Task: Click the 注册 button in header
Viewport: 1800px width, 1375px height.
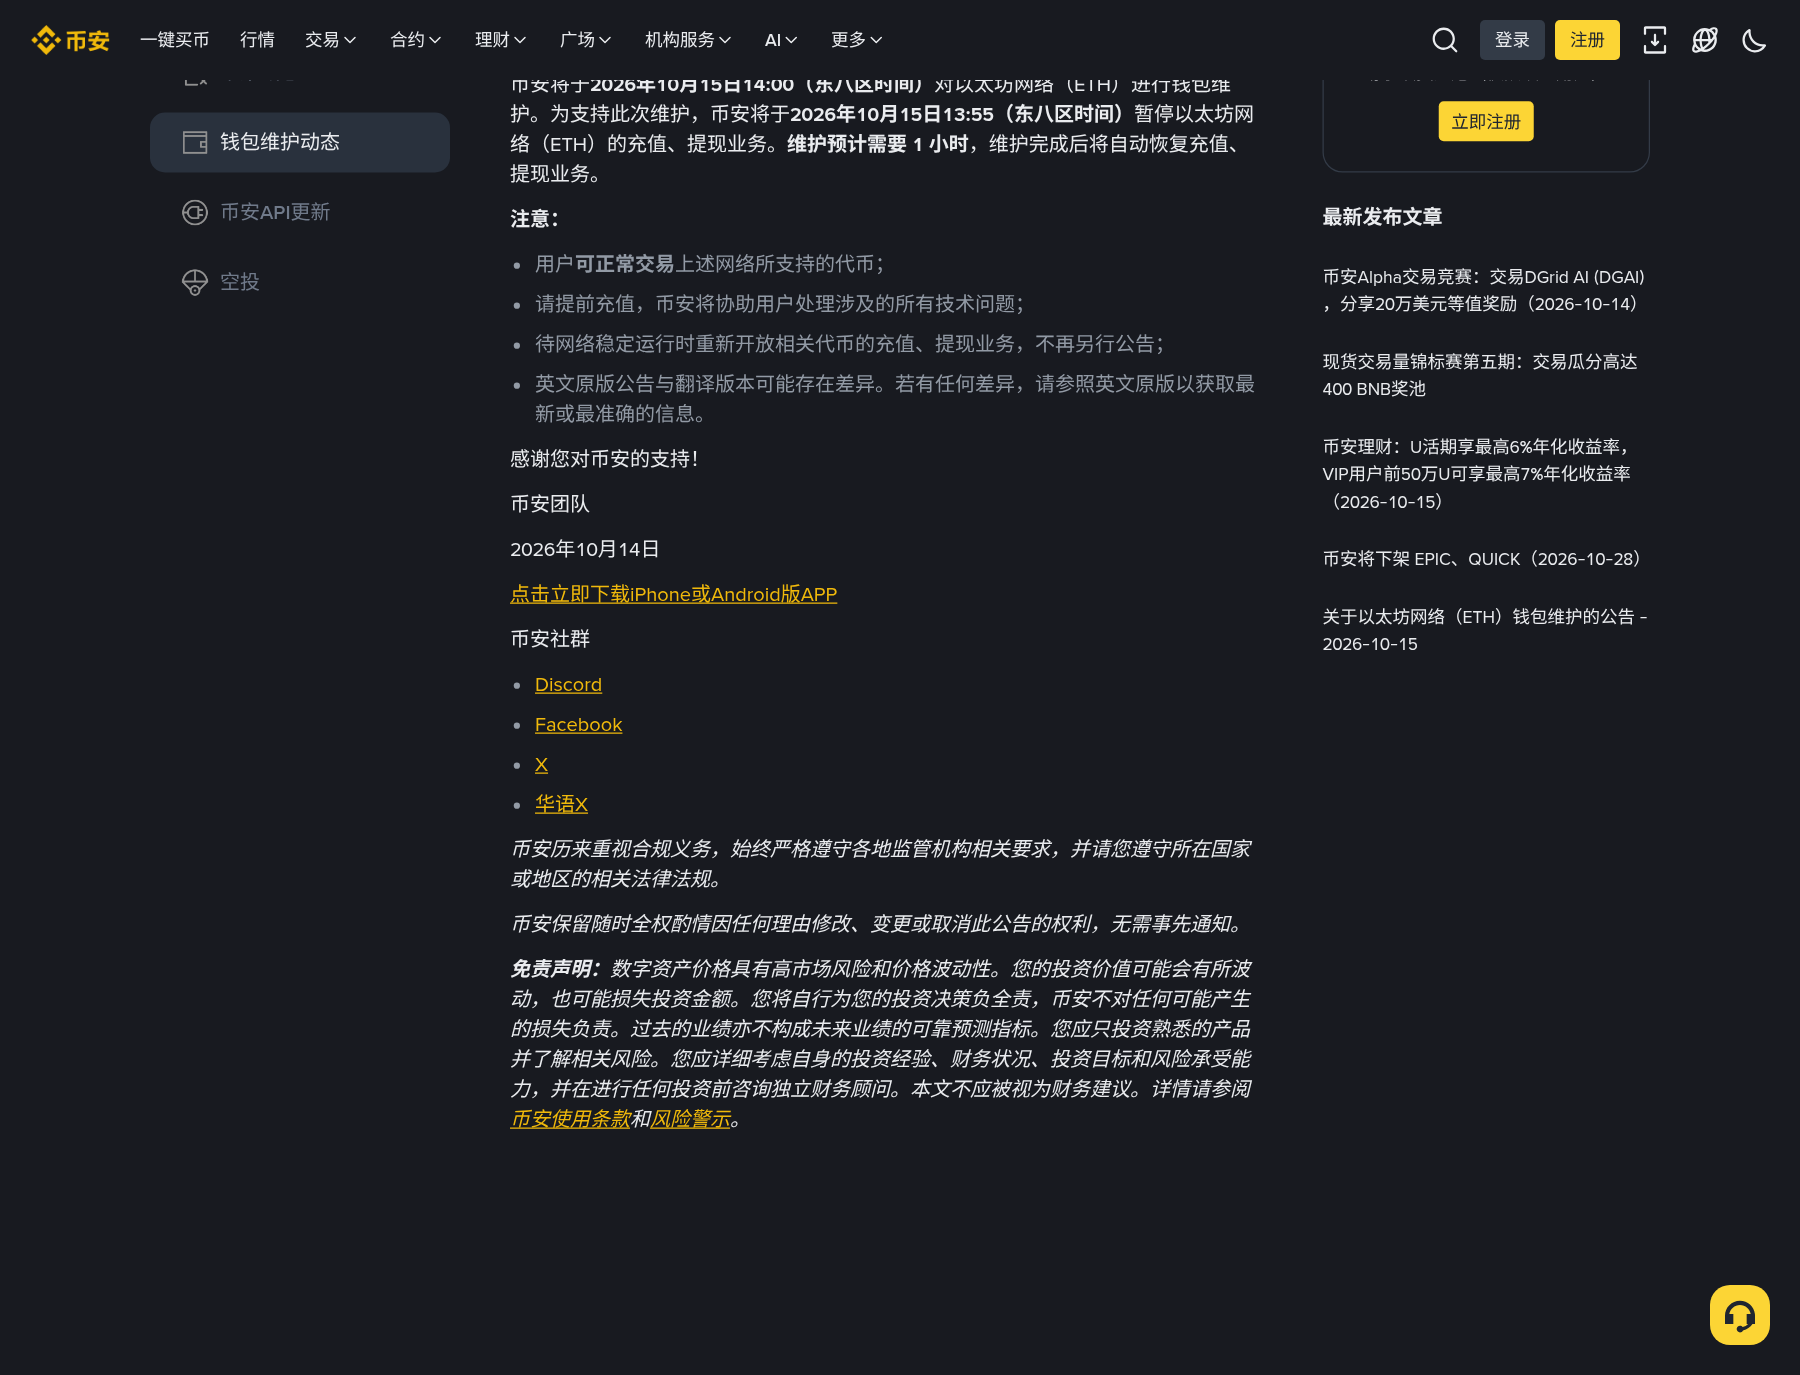Action: tap(1587, 40)
